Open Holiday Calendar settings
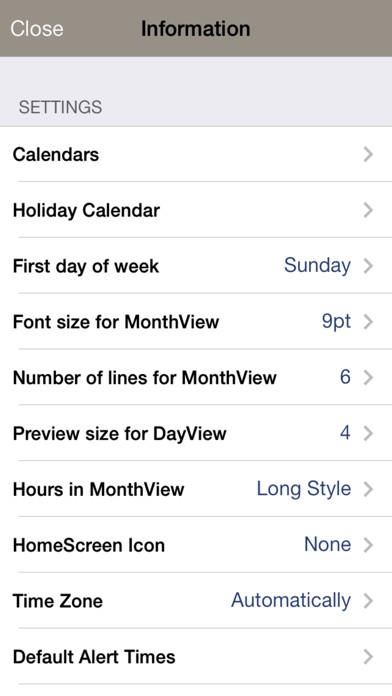The width and height of the screenshot is (392, 696). [x=196, y=210]
